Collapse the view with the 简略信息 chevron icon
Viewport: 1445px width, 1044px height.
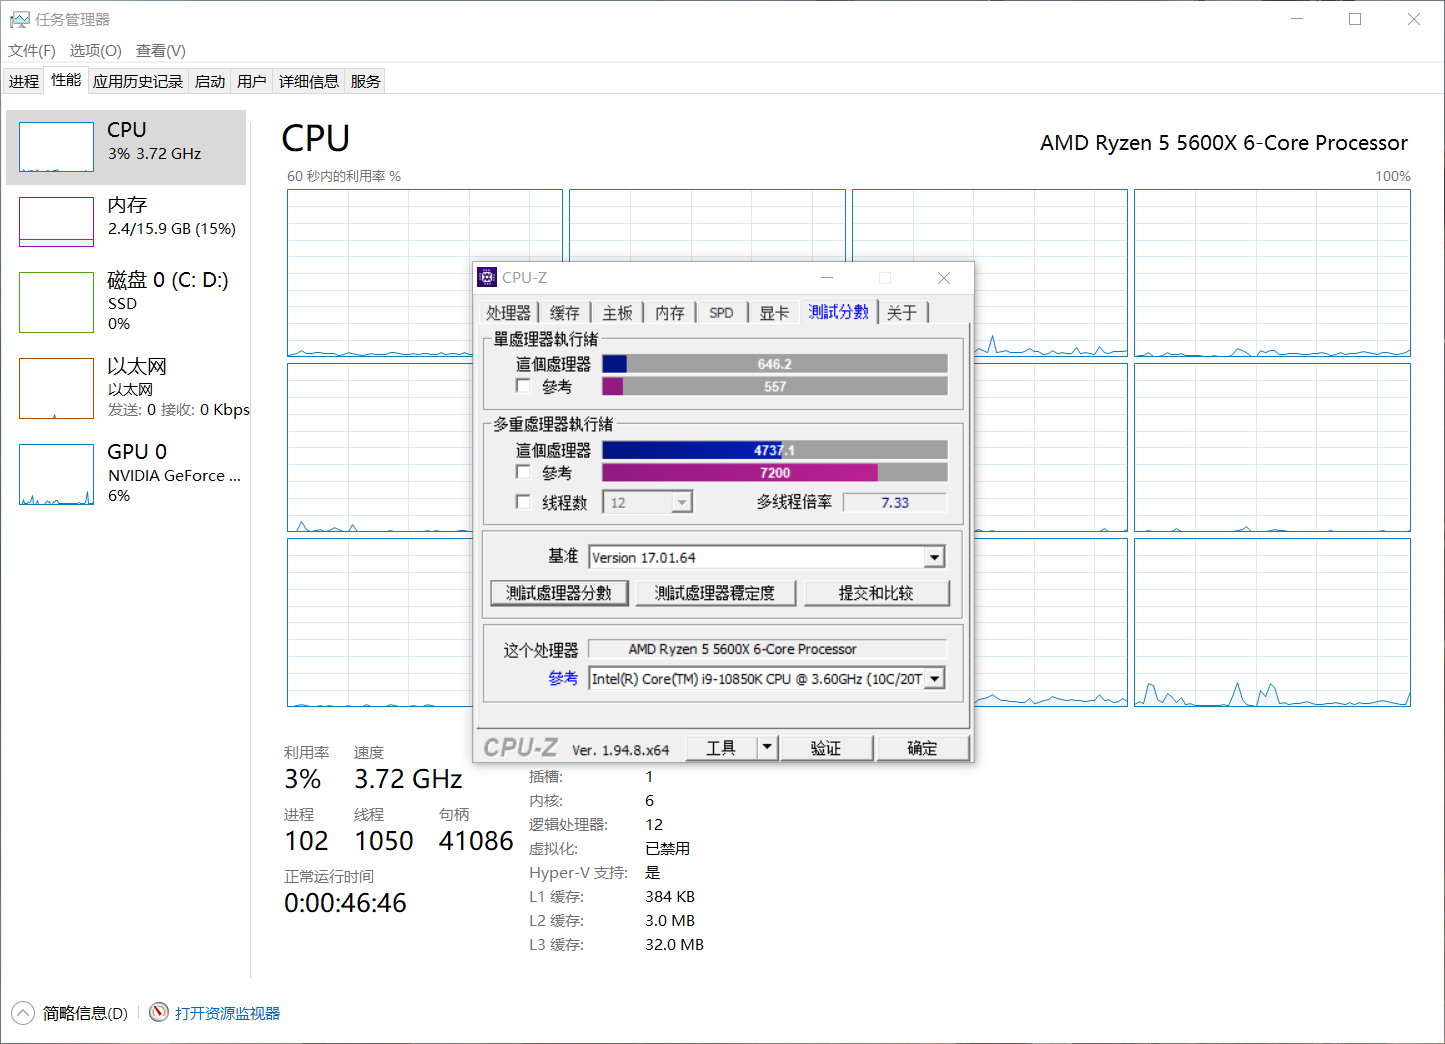point(23,1013)
